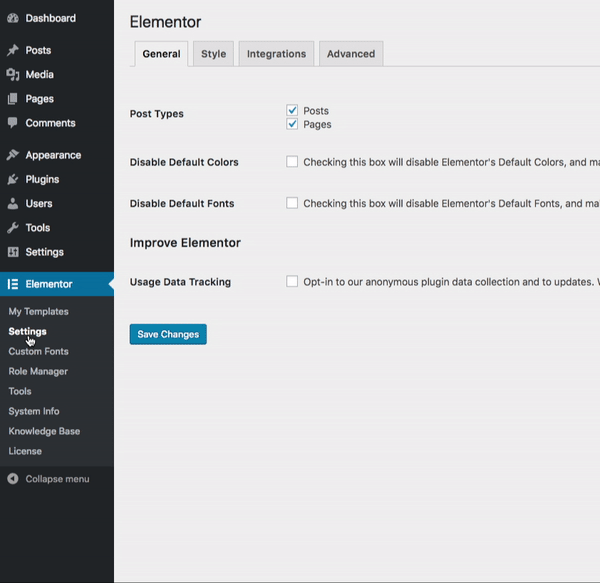The image size is (600, 583).
Task: Tick the Disable Default Fonts checkbox
Action: [292, 203]
